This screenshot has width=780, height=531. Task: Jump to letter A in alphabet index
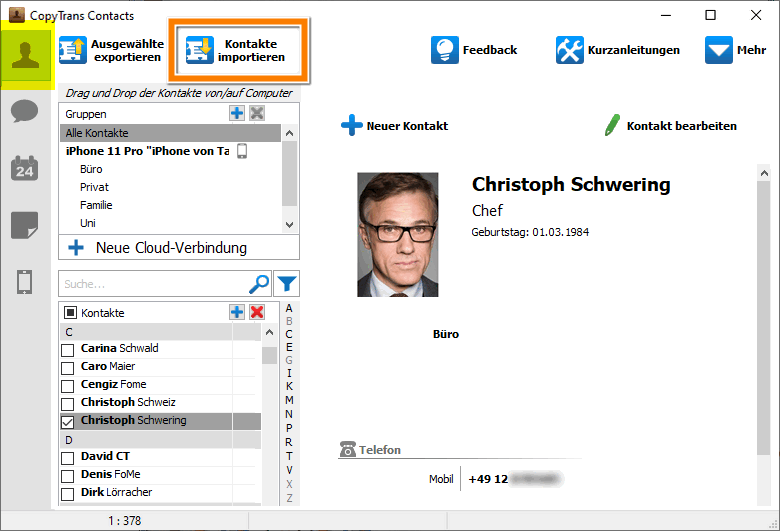(289, 308)
